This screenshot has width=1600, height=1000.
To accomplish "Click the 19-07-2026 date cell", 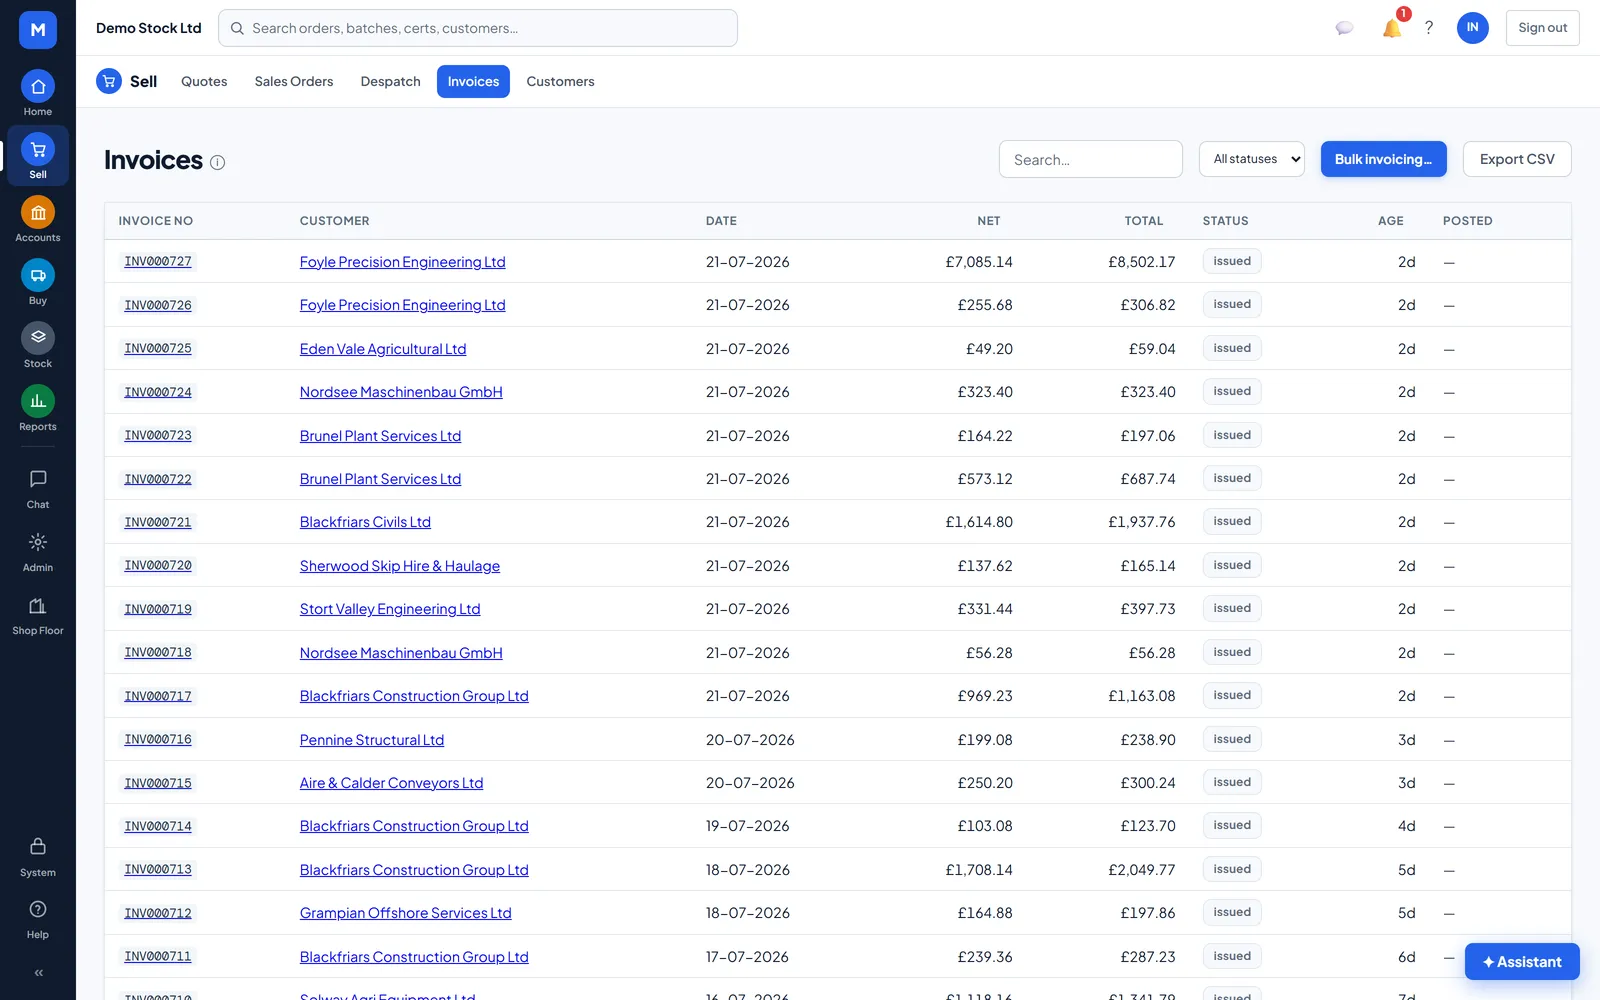I will (x=747, y=826).
